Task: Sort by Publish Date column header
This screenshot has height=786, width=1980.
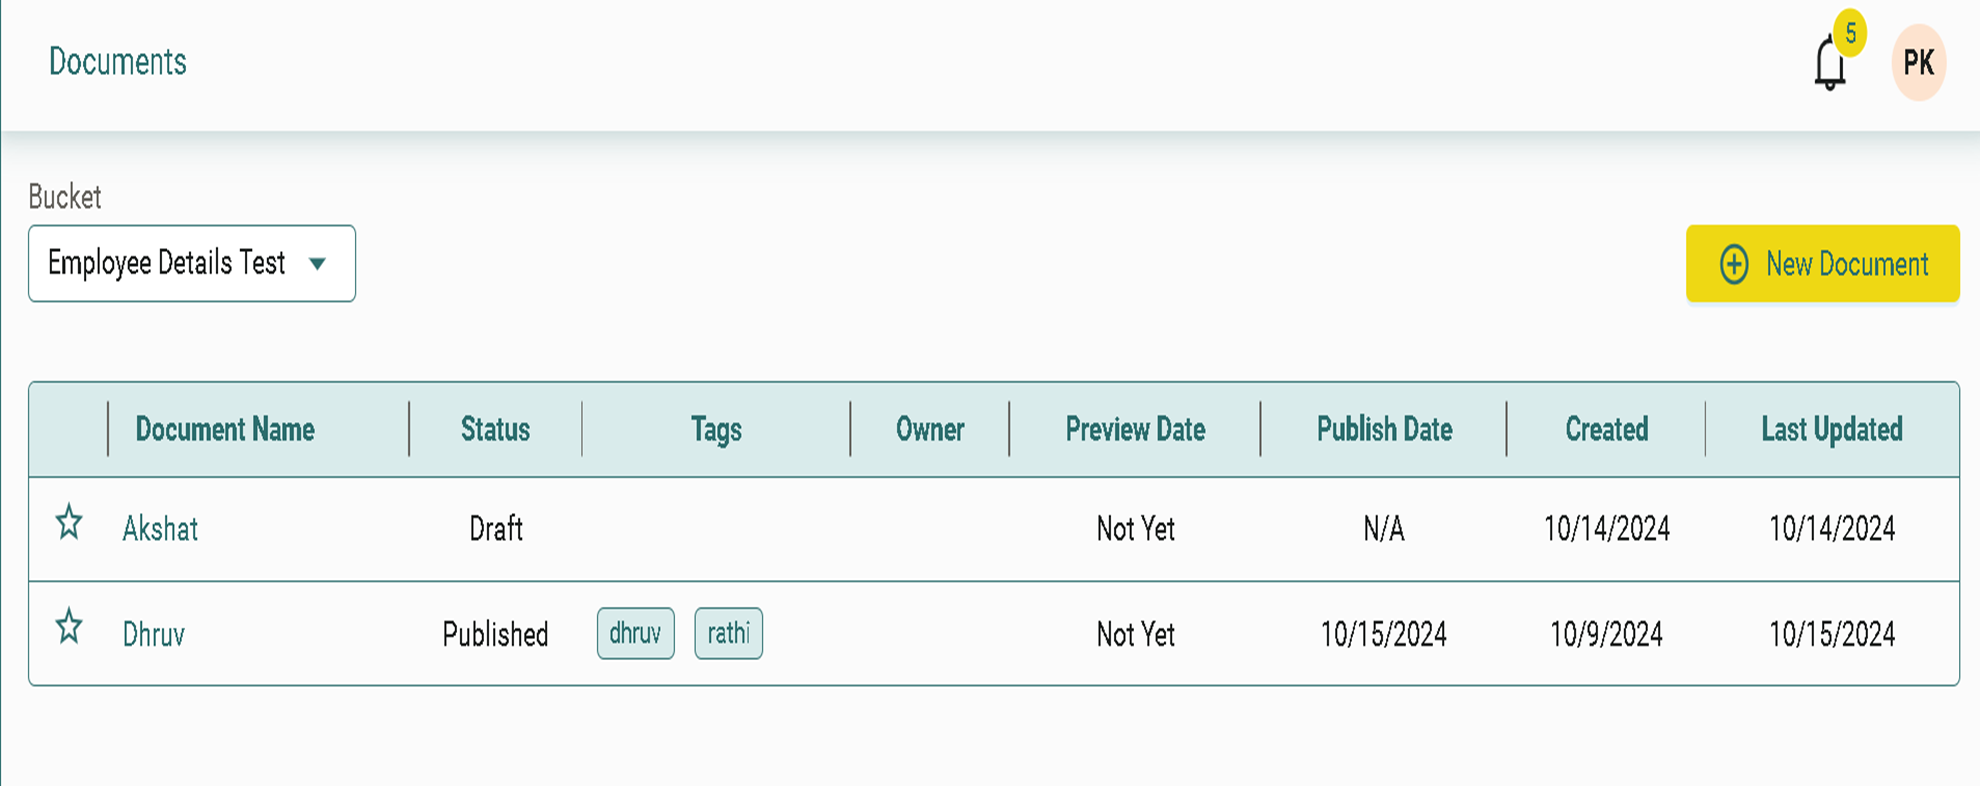Action: (1384, 430)
